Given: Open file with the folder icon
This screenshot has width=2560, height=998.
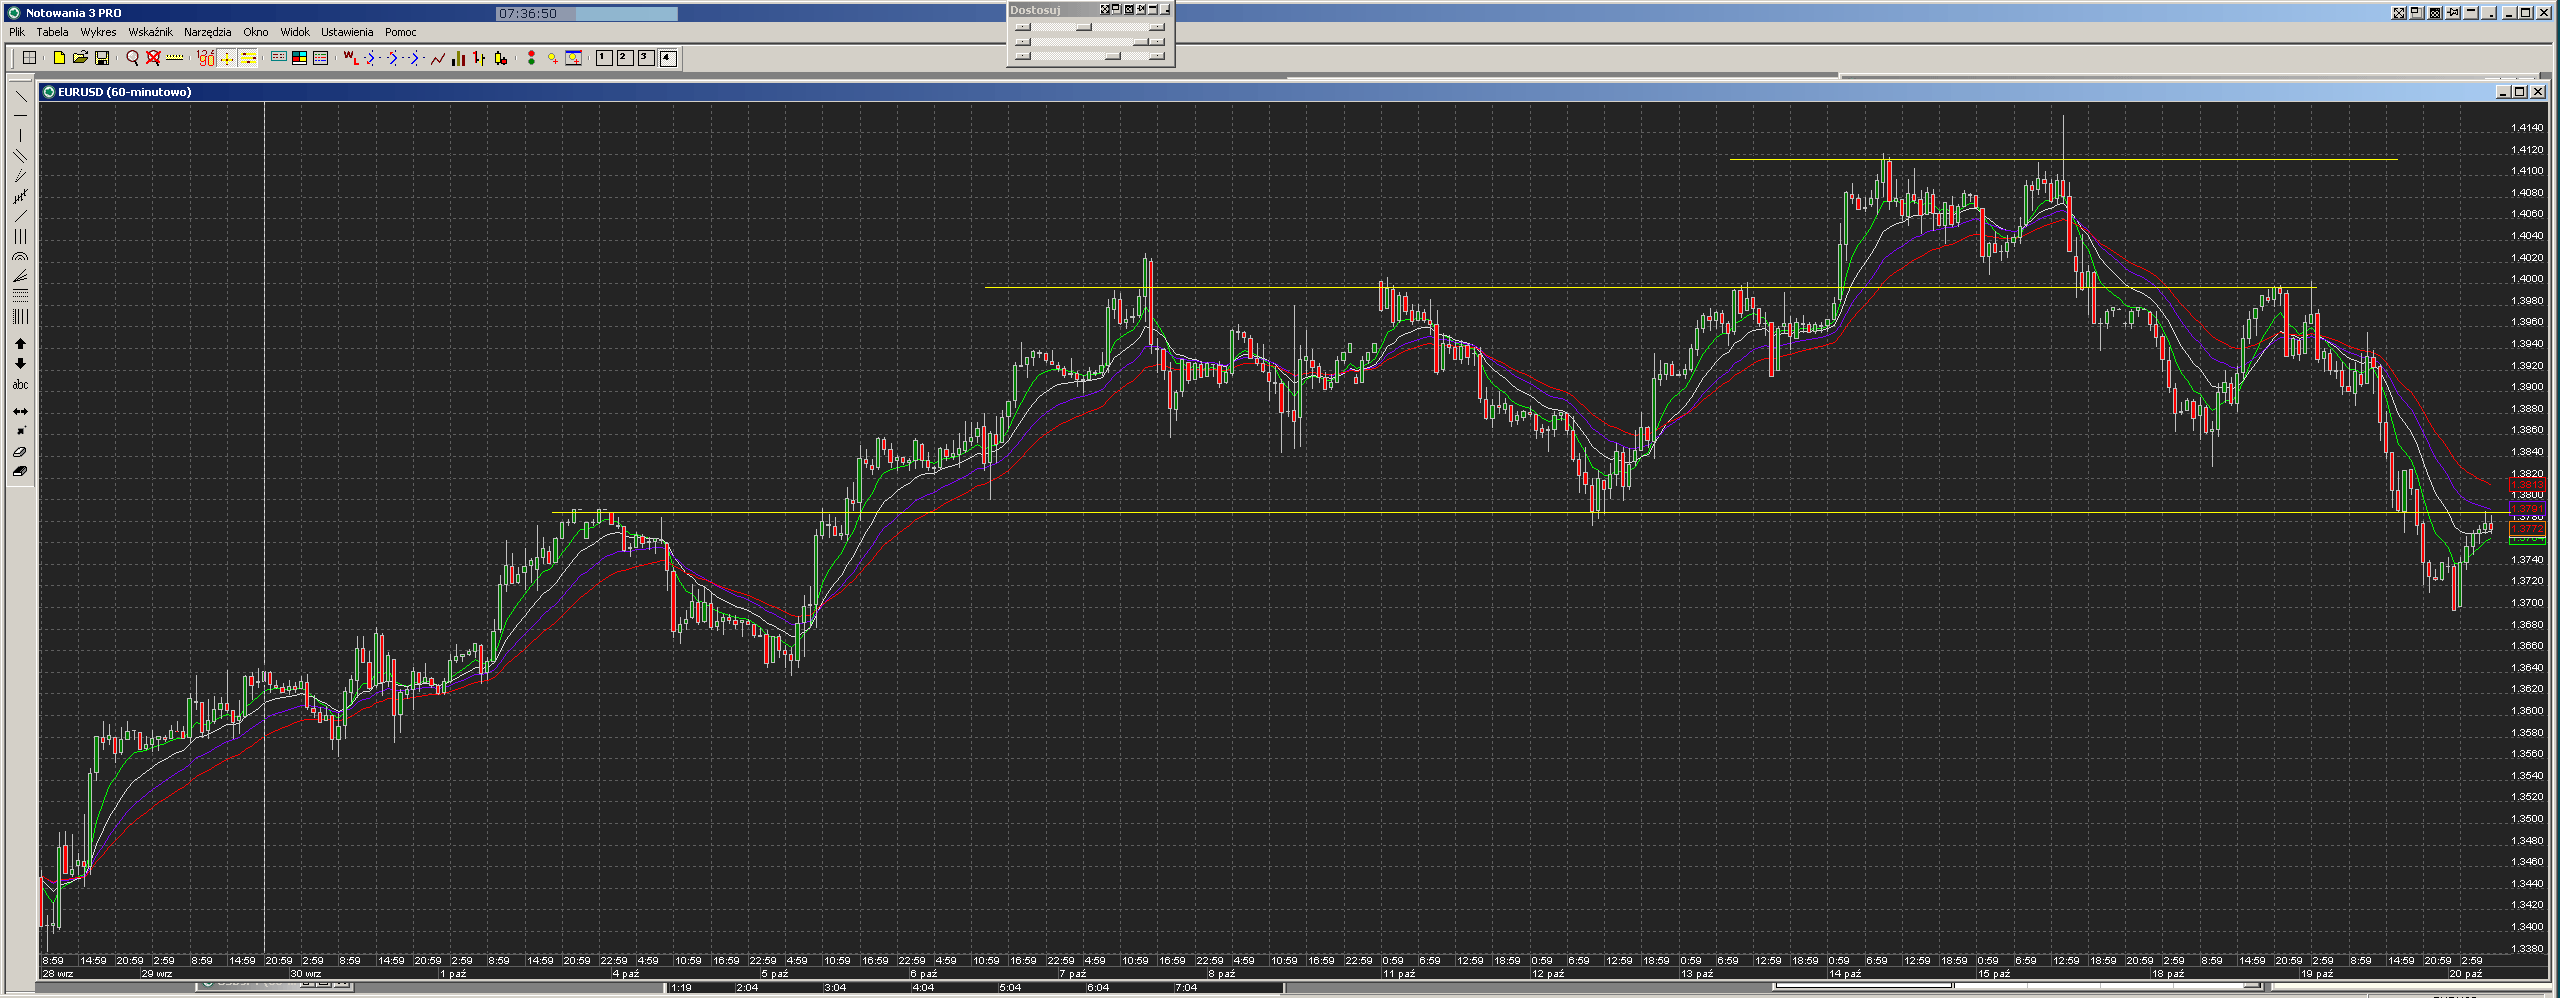Looking at the screenshot, I should click(x=80, y=58).
